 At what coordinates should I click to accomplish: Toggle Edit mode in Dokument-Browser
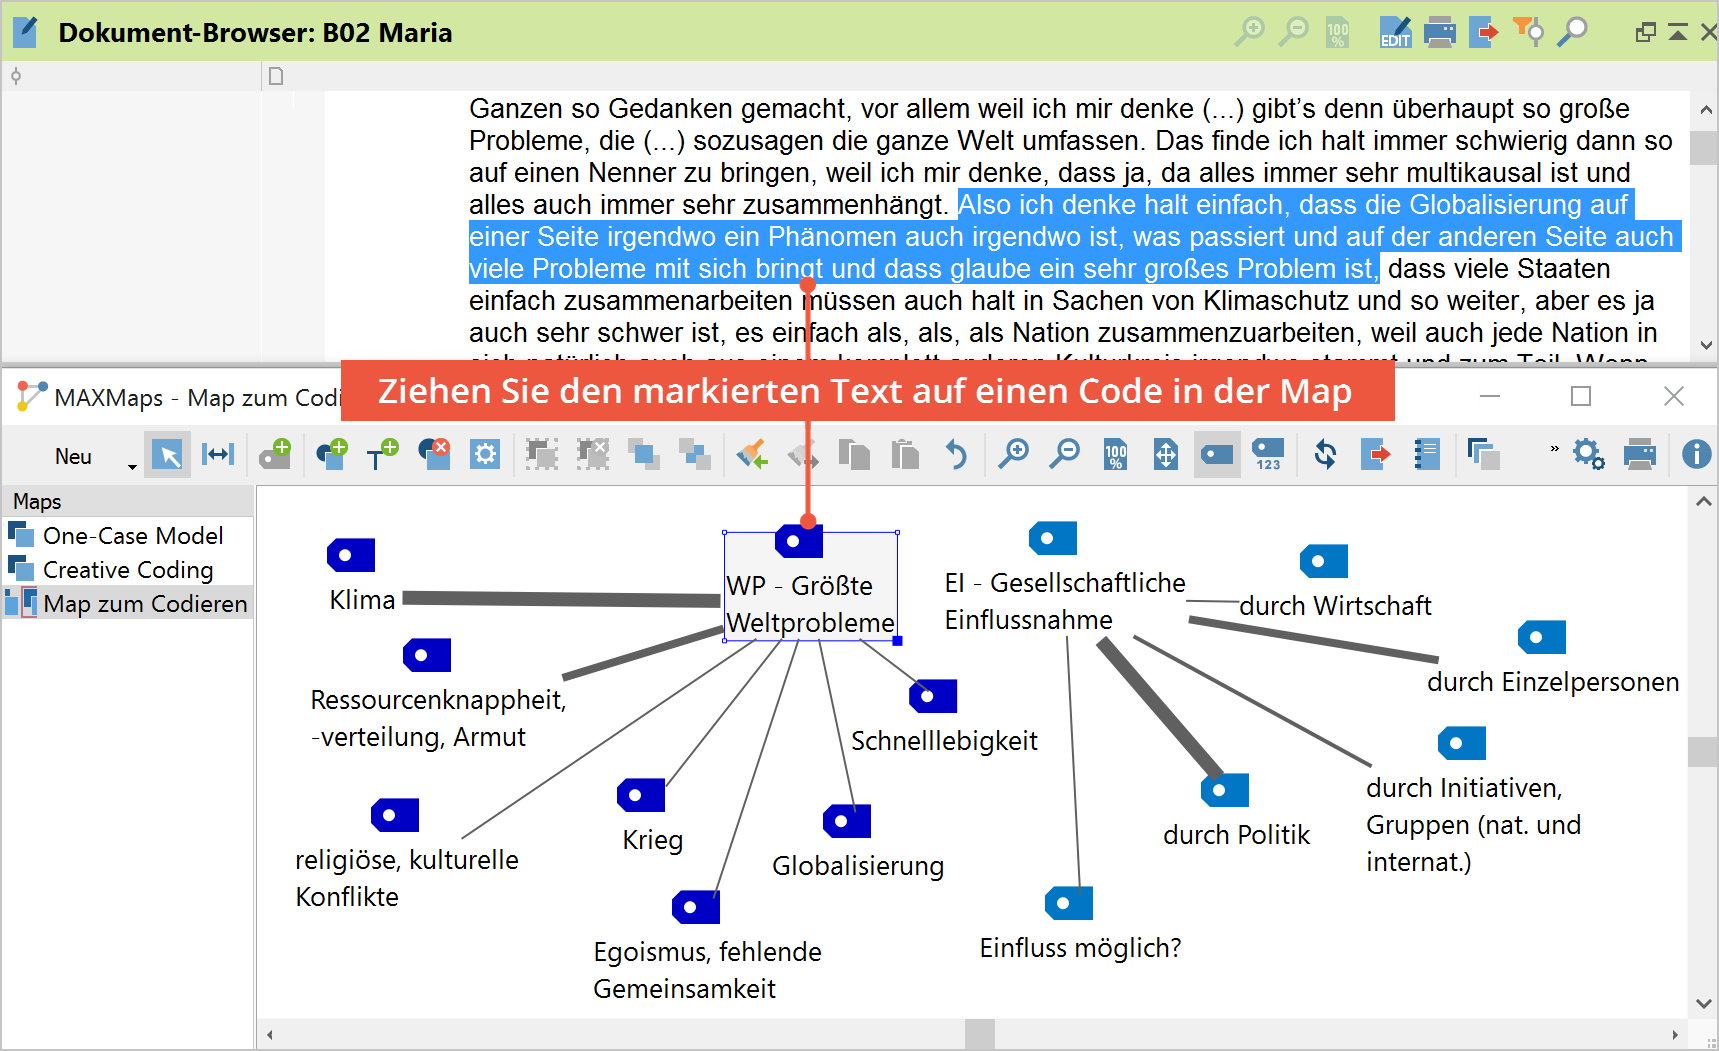click(1395, 32)
